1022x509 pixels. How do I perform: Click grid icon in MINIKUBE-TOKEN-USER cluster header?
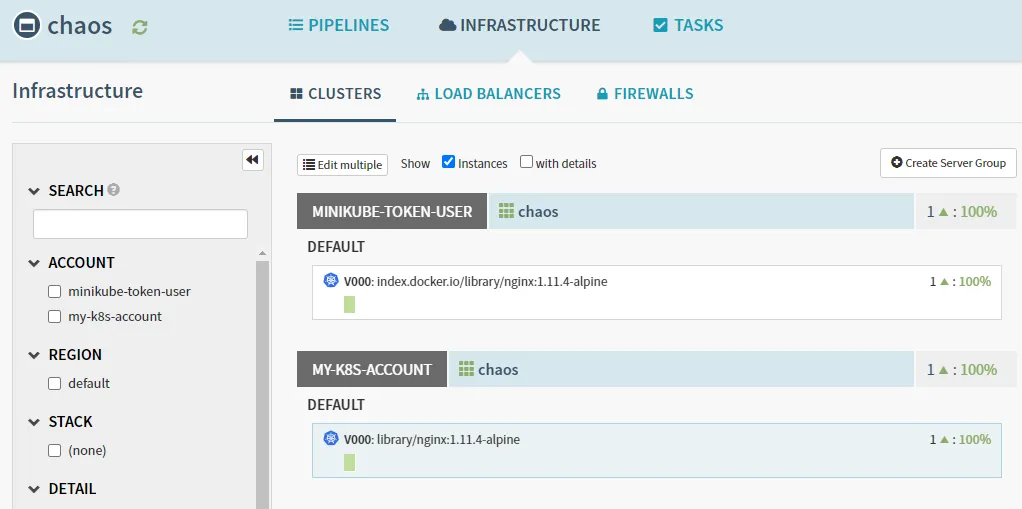click(506, 211)
